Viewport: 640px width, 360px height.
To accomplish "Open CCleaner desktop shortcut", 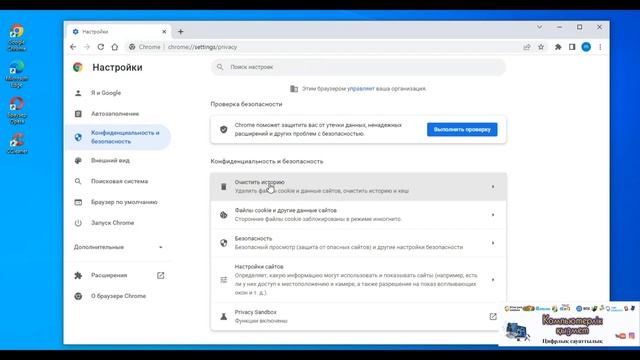I will tap(17, 143).
